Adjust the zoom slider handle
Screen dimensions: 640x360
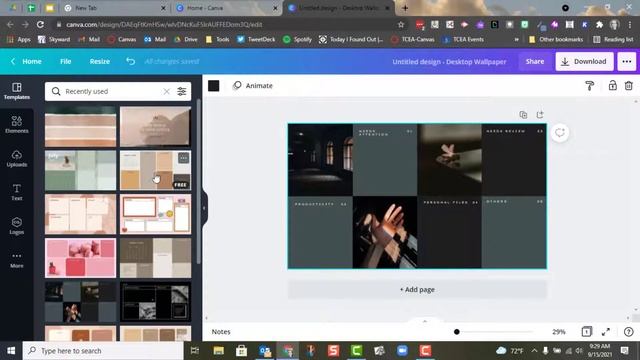457,332
